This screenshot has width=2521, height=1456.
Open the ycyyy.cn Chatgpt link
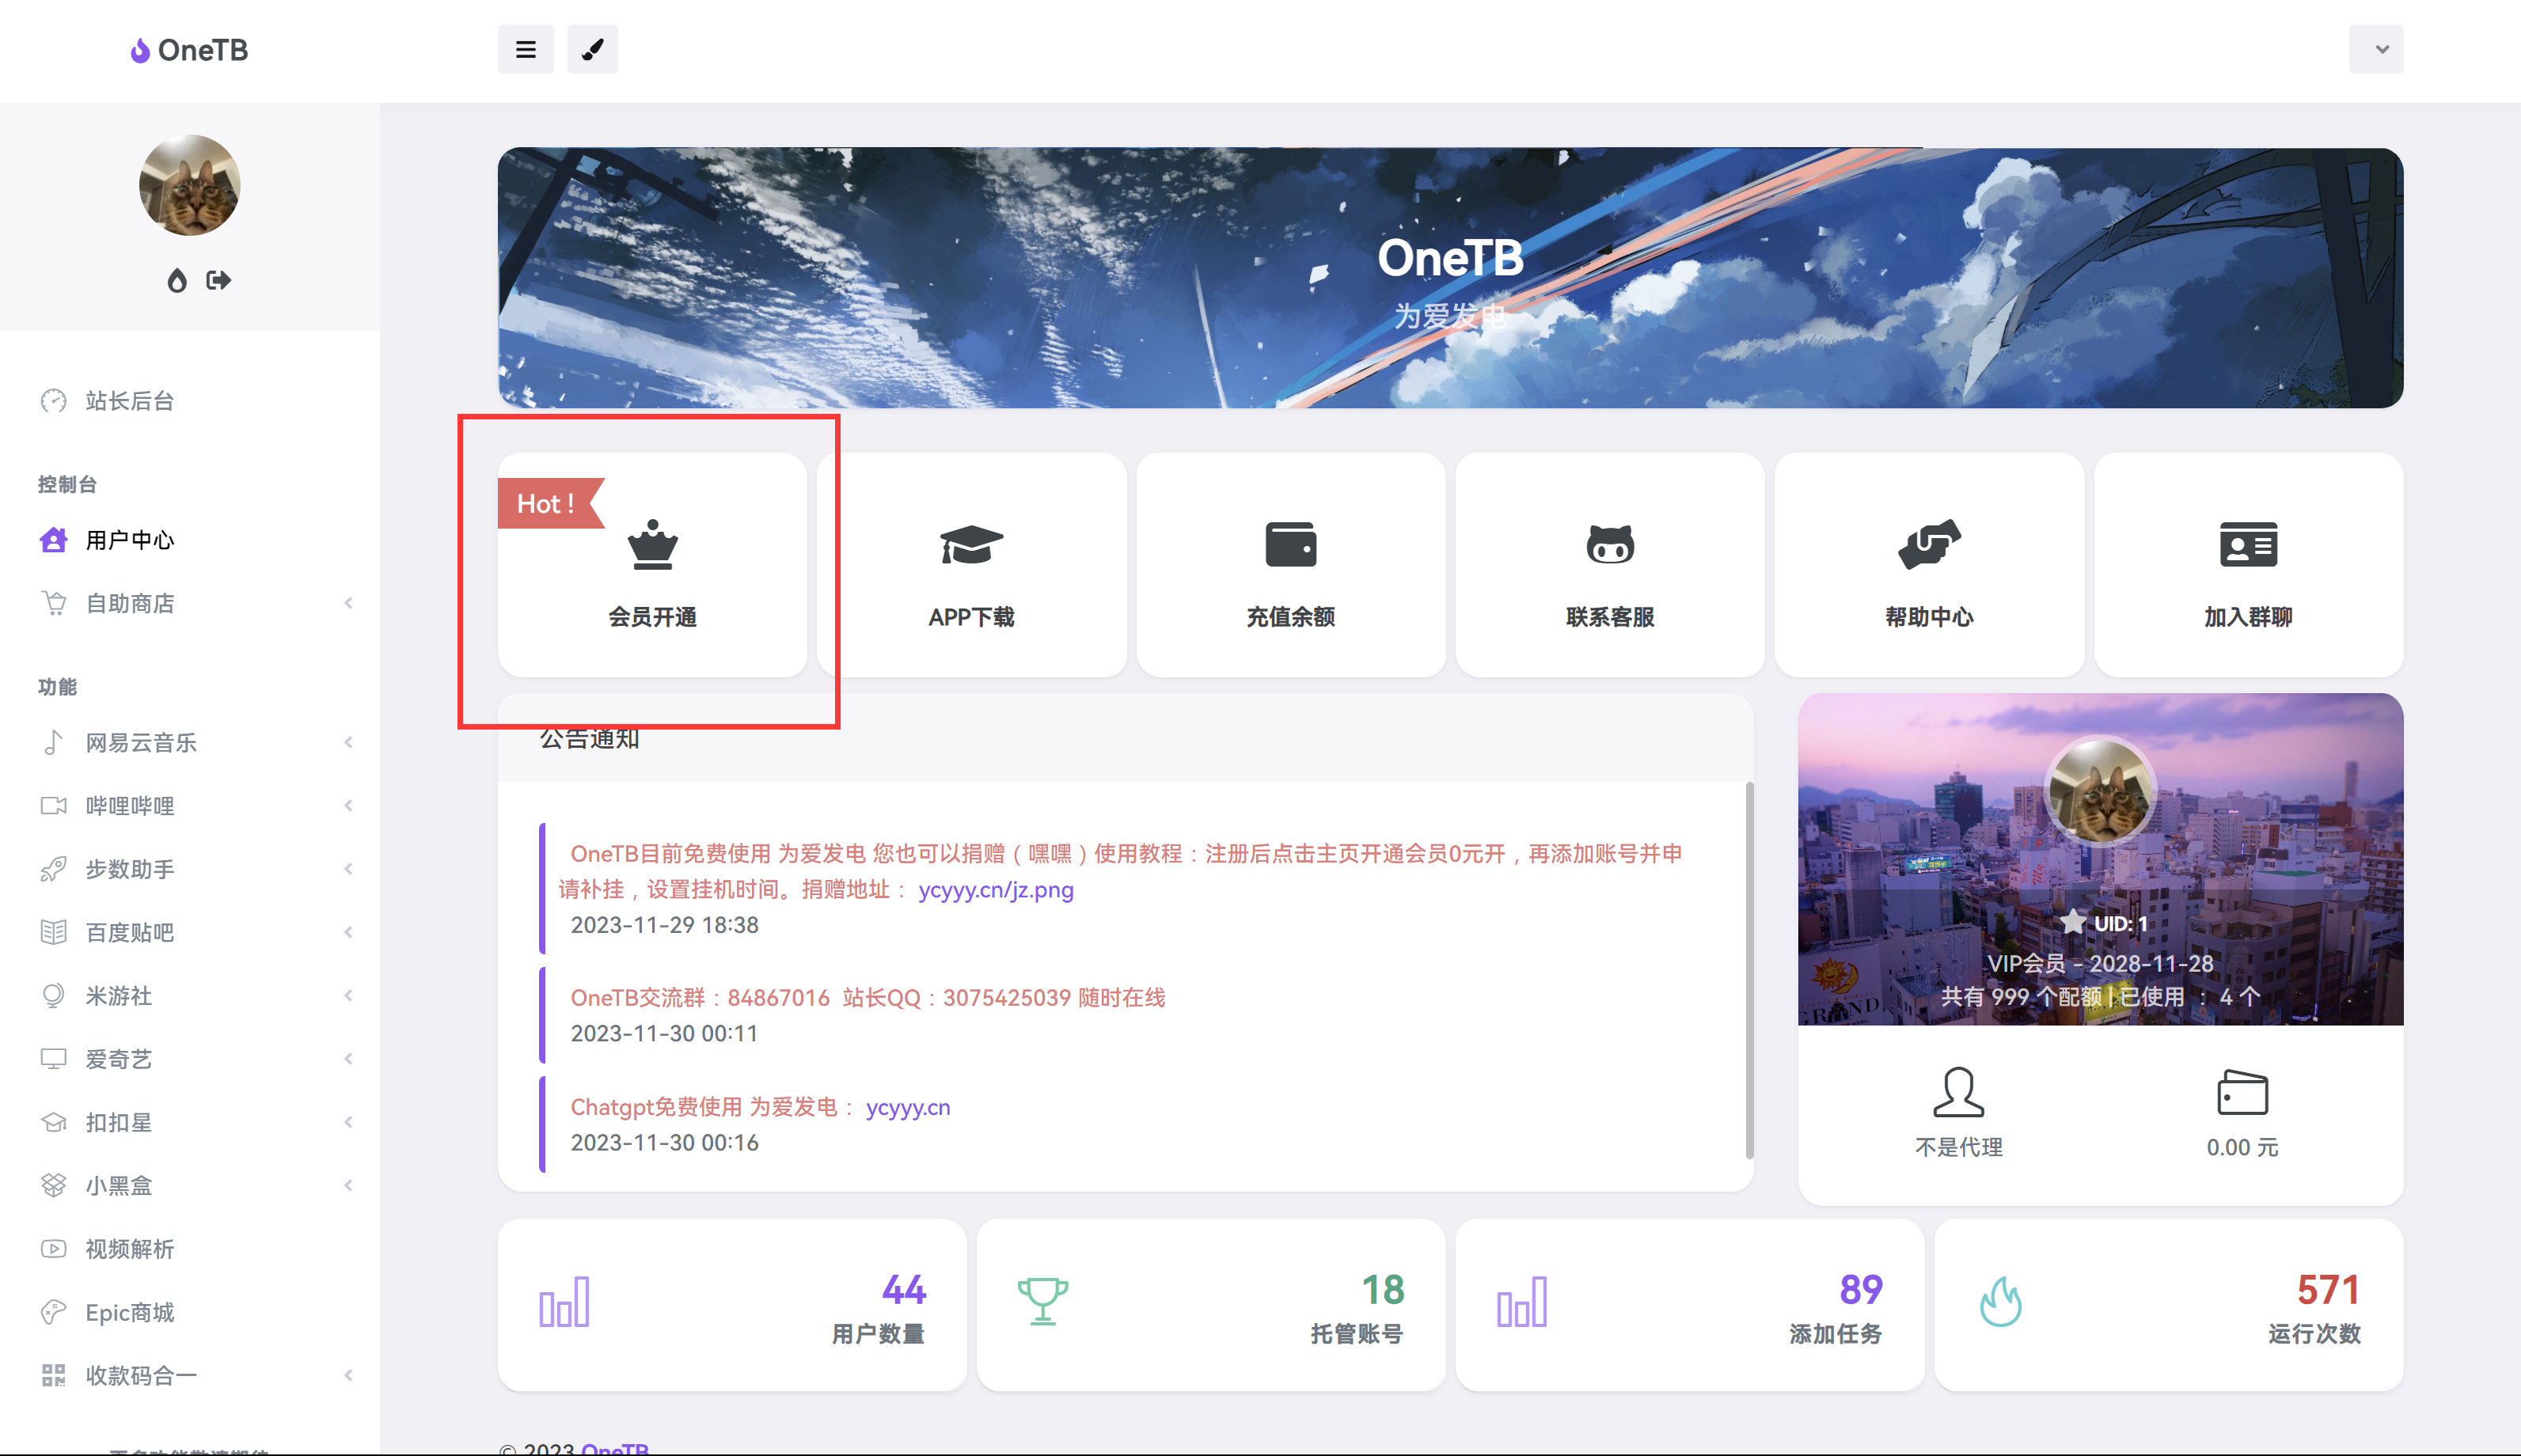907,1107
